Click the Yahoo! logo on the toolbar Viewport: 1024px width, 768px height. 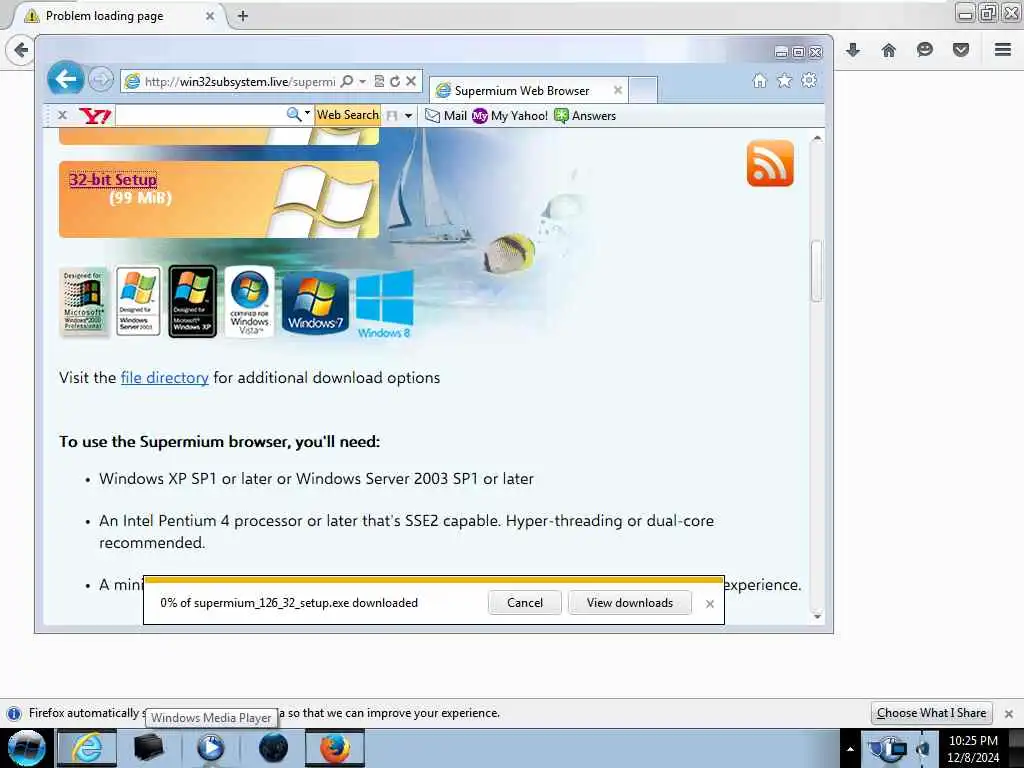coord(95,116)
